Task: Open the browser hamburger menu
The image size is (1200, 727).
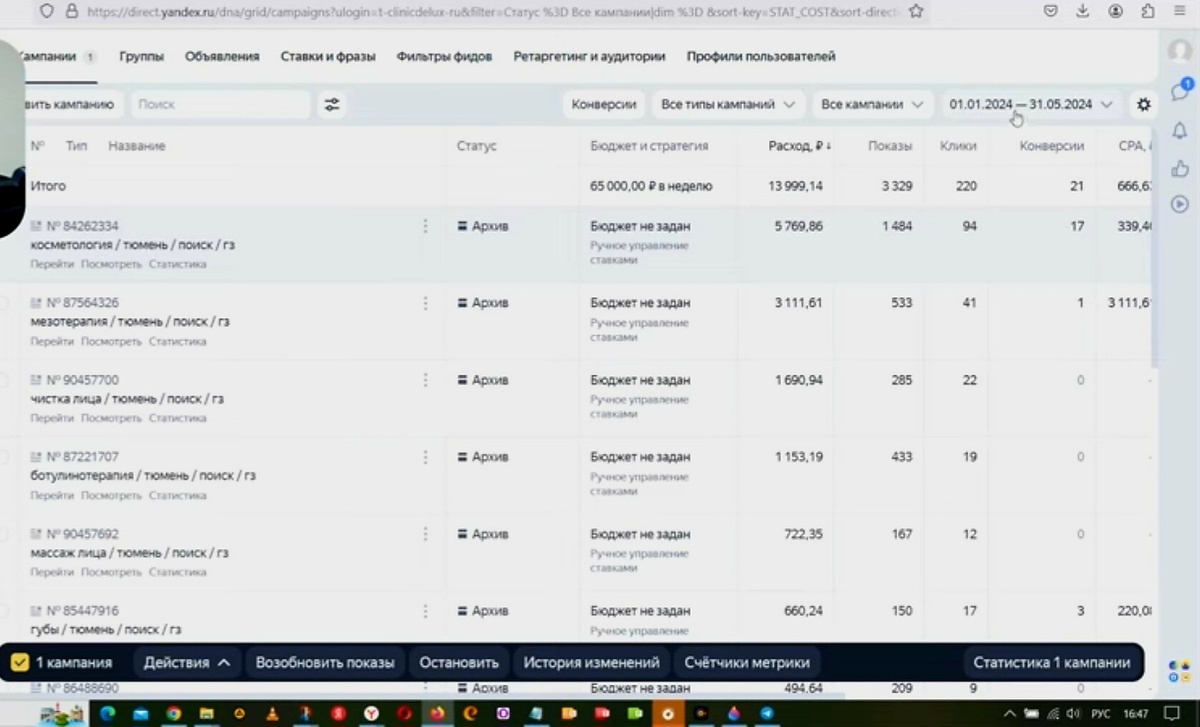Action: coord(1178,11)
